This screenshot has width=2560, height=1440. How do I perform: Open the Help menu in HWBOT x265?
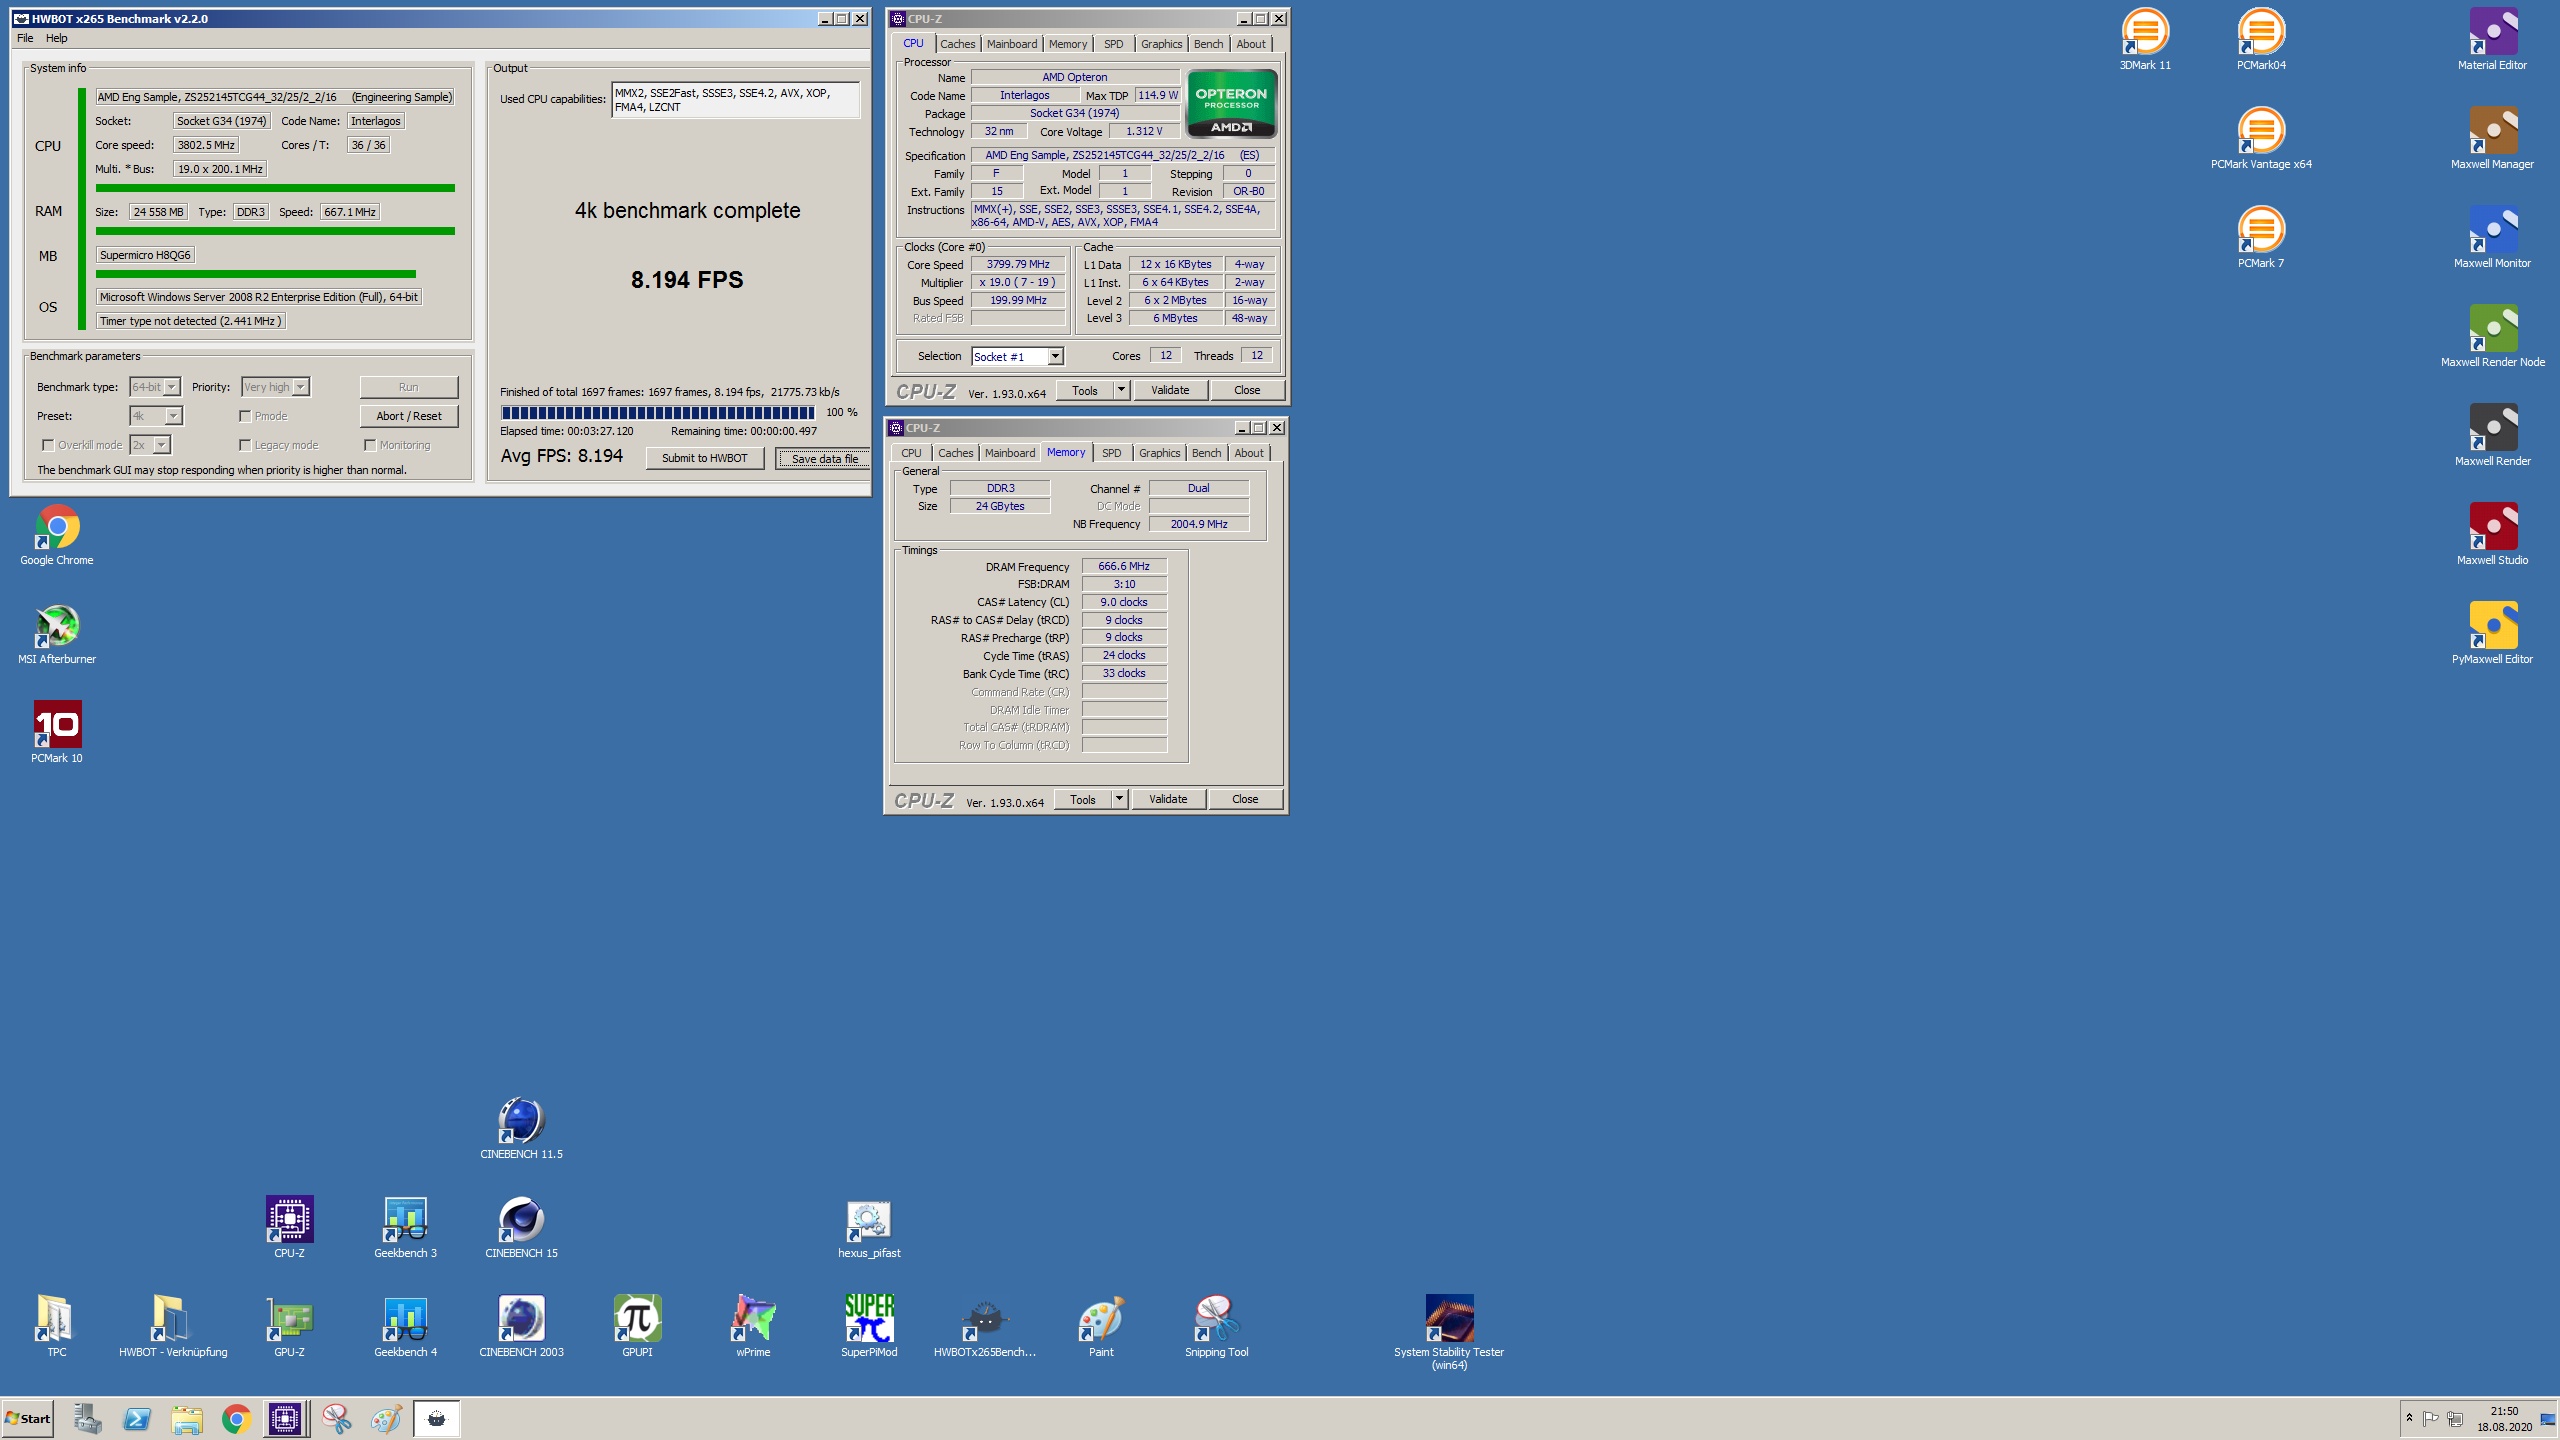[x=57, y=38]
